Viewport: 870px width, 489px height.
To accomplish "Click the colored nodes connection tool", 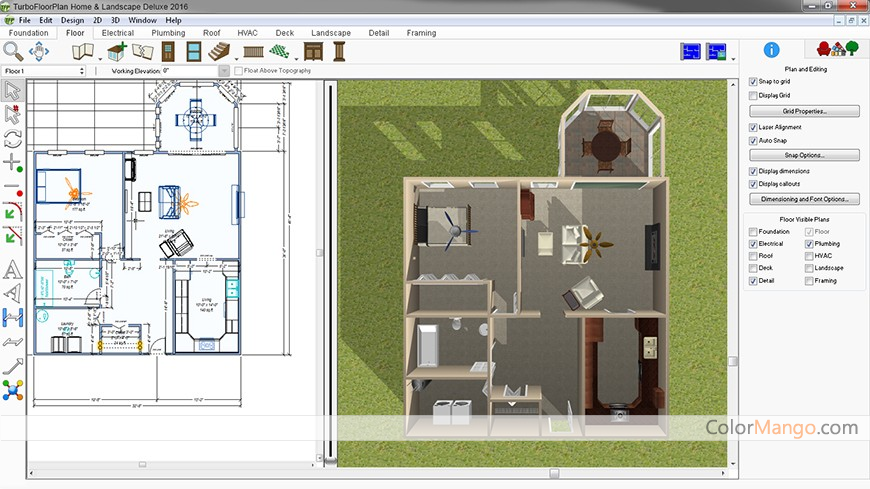I will click(x=12, y=390).
